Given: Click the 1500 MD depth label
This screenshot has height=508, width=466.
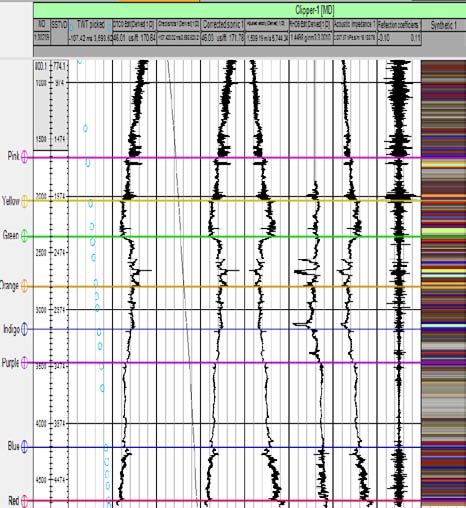Looking at the screenshot, I should [41, 139].
